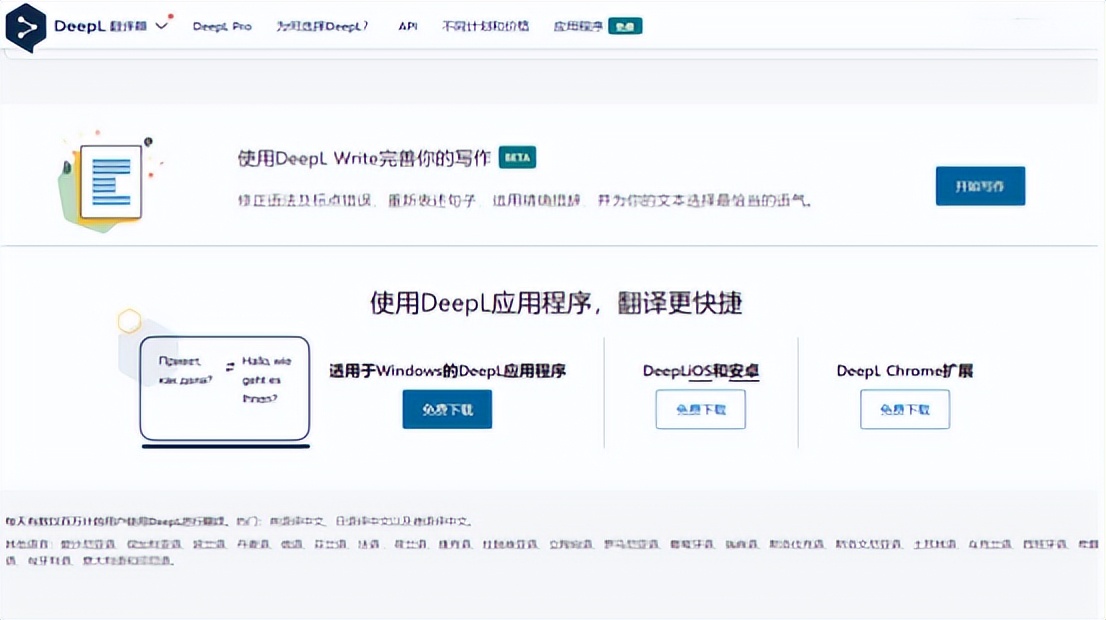Follow the underlined iOS link

700,371
